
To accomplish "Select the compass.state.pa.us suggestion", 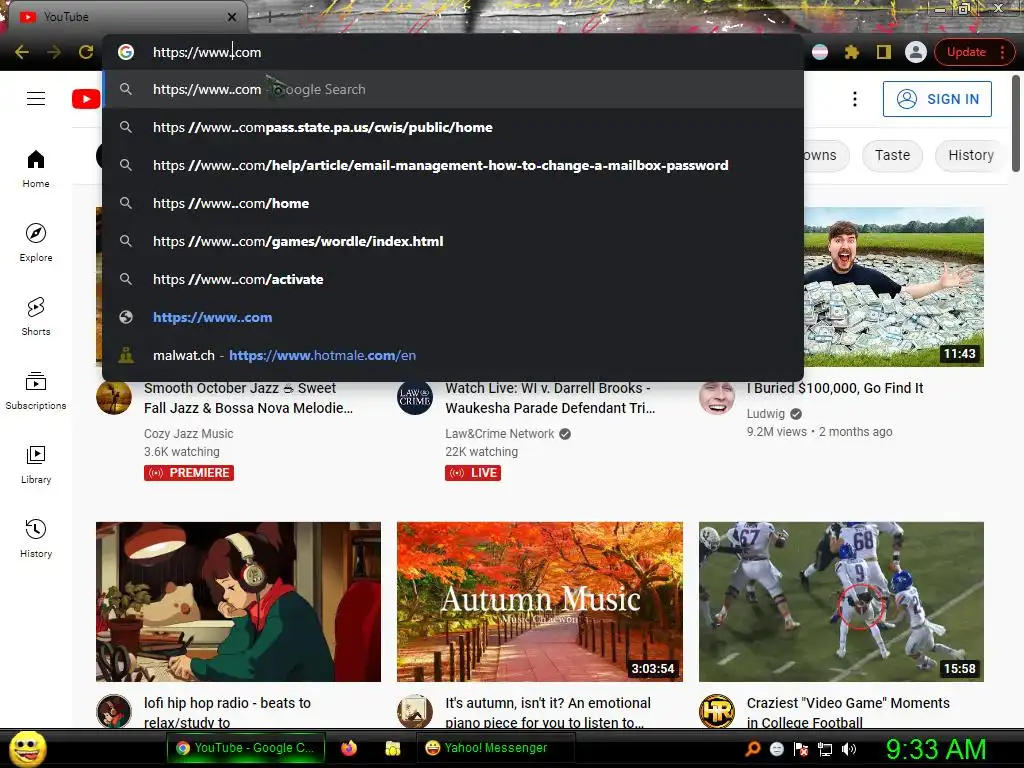I will pos(453,127).
